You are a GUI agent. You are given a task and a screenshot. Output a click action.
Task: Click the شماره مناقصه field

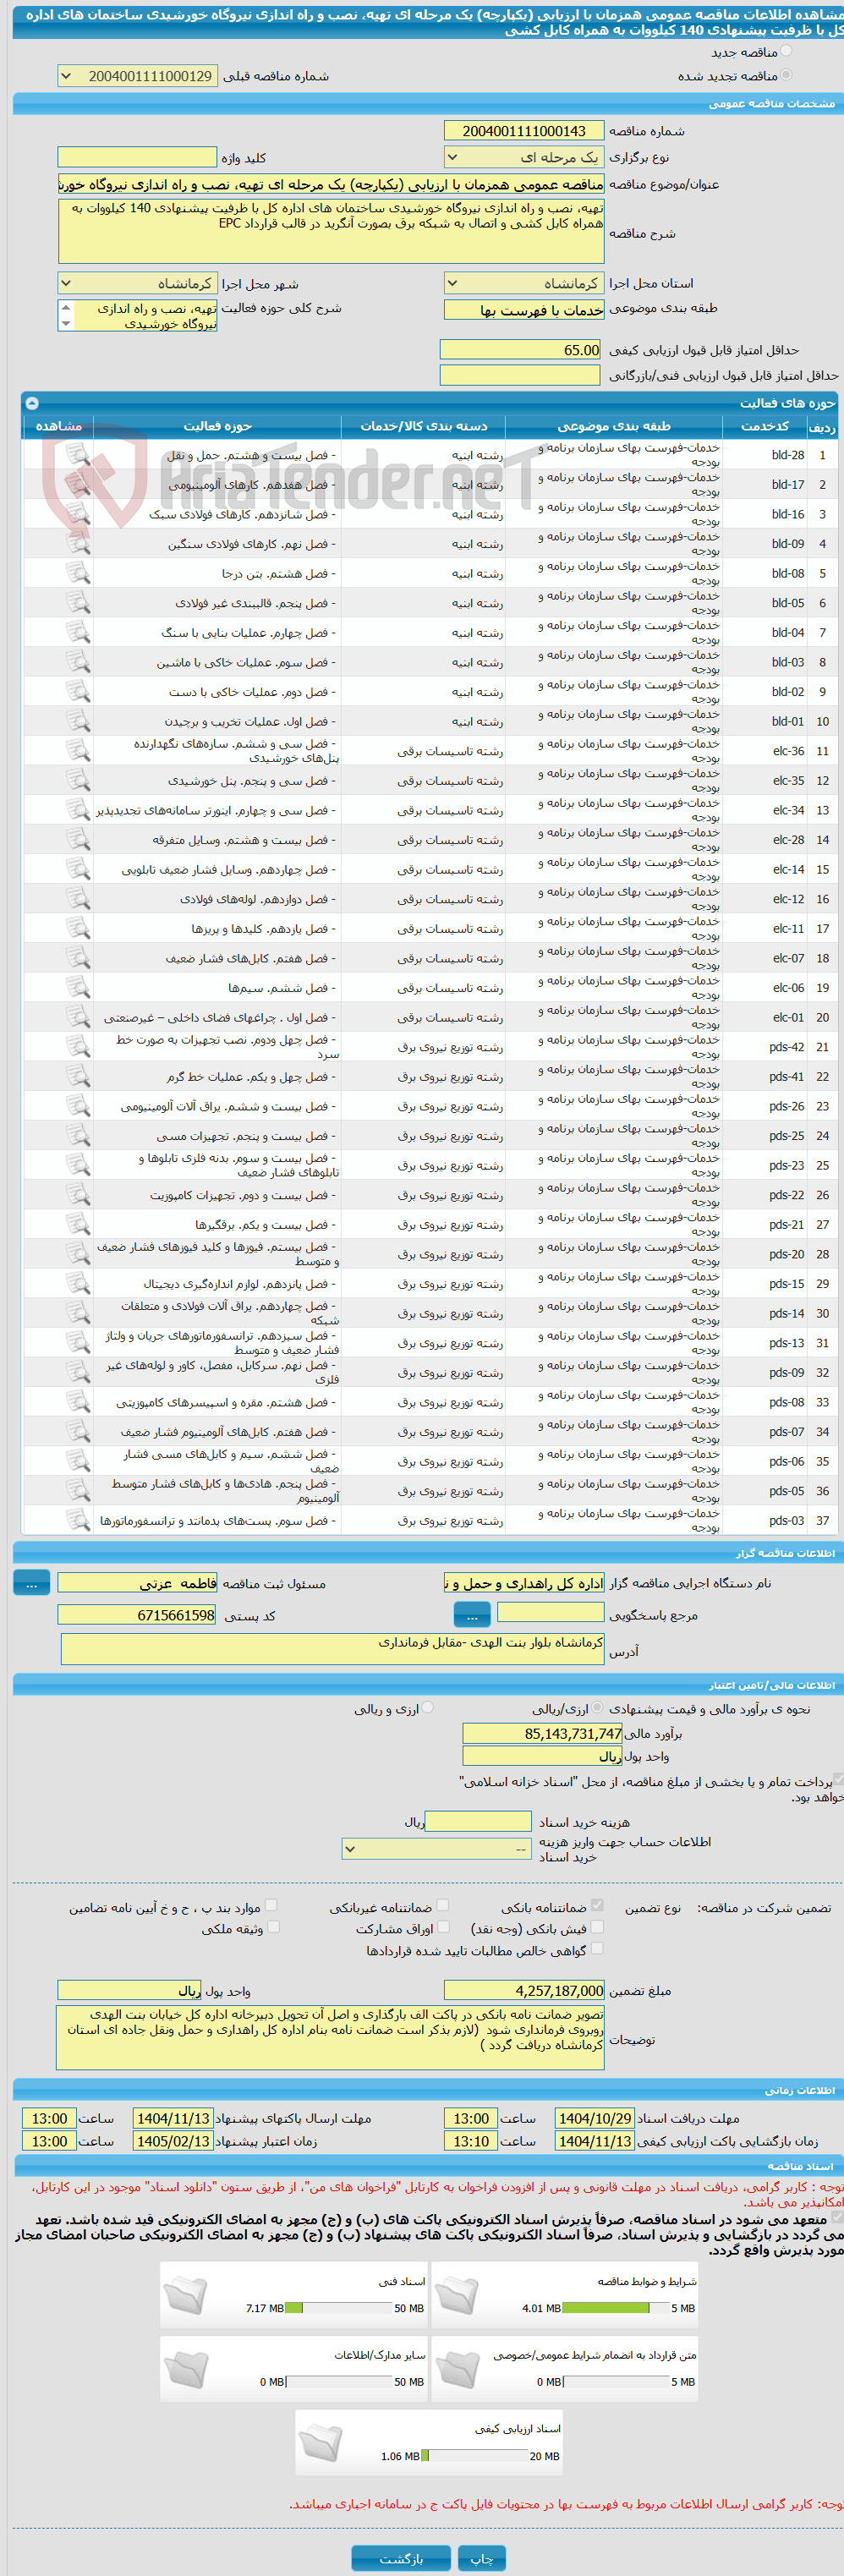pos(523,131)
